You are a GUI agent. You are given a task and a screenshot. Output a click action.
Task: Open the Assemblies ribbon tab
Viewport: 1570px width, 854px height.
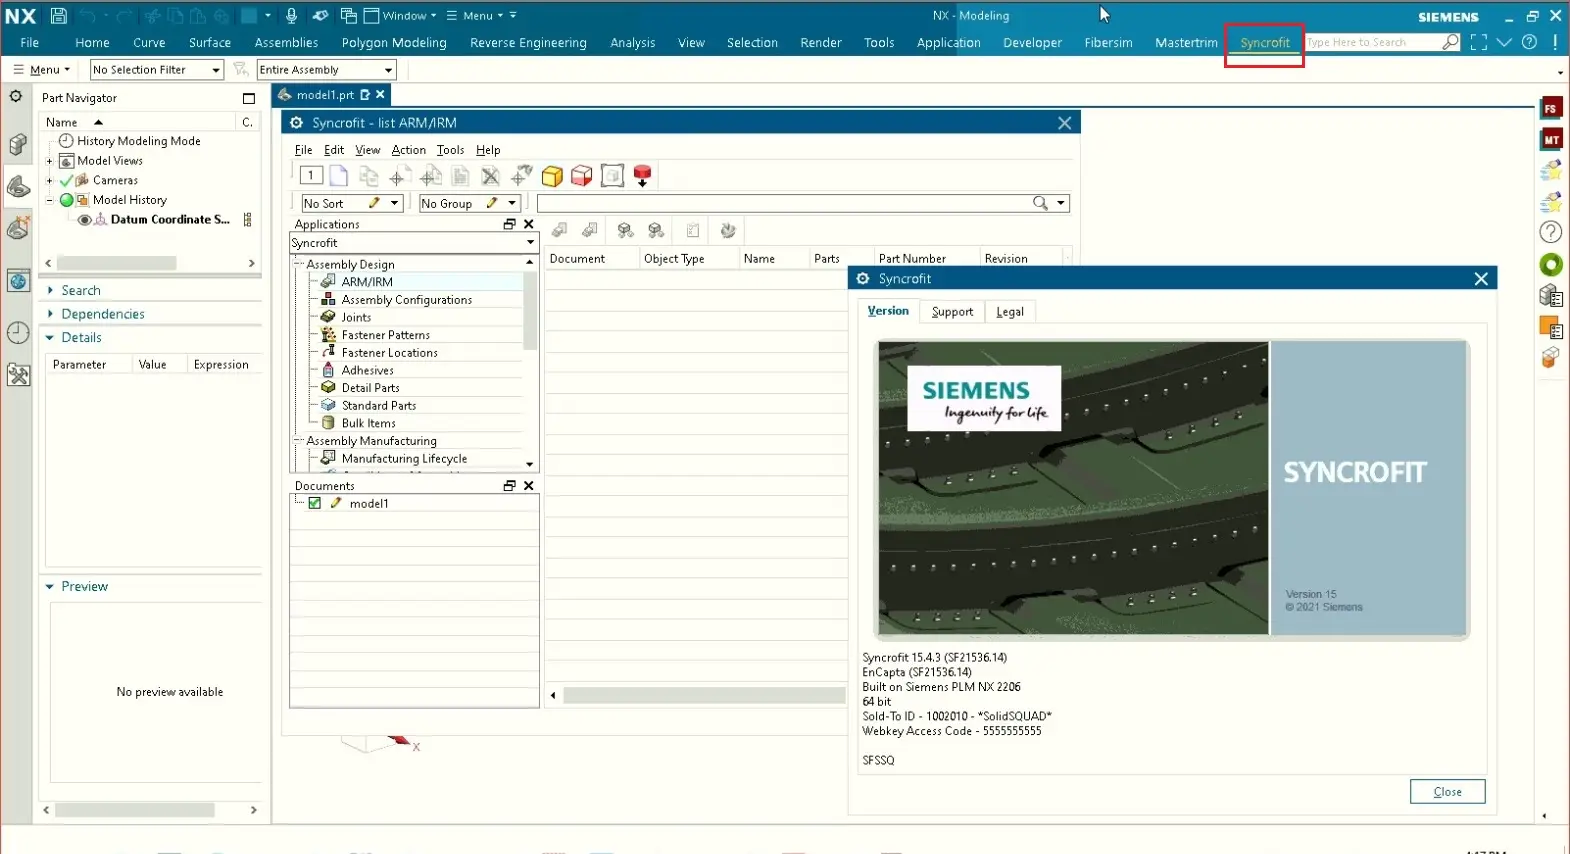click(286, 43)
